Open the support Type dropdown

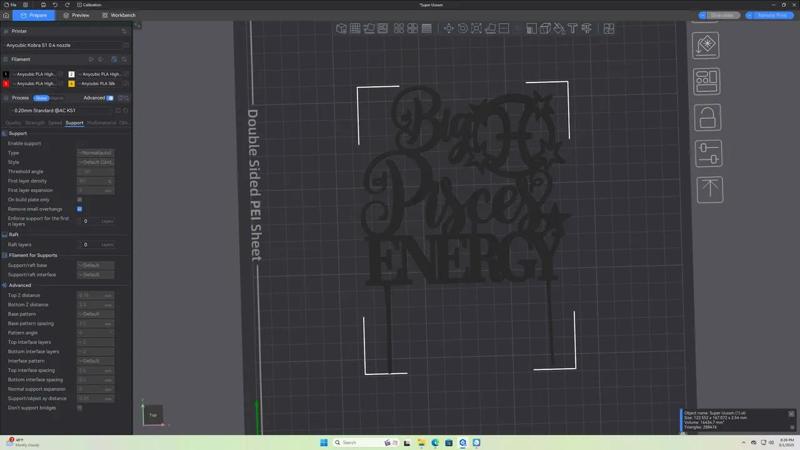pos(95,153)
